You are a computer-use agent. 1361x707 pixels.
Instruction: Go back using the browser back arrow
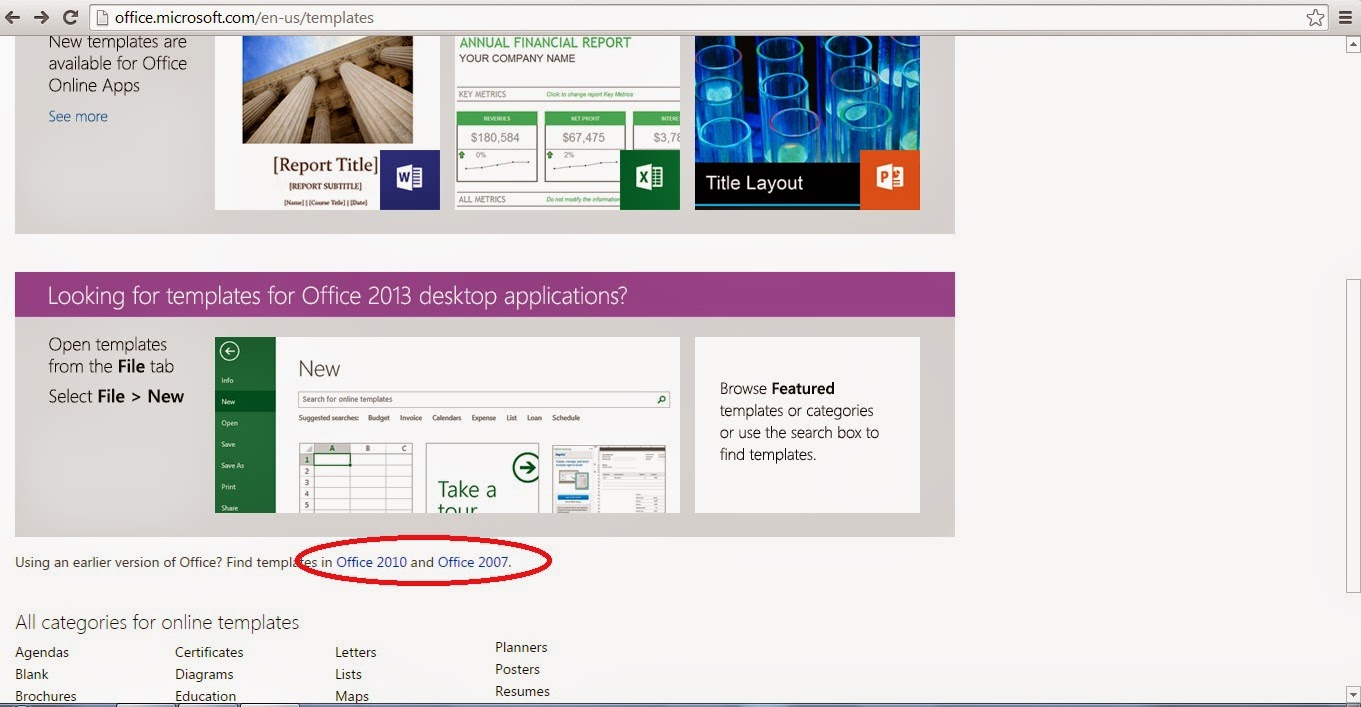point(13,17)
